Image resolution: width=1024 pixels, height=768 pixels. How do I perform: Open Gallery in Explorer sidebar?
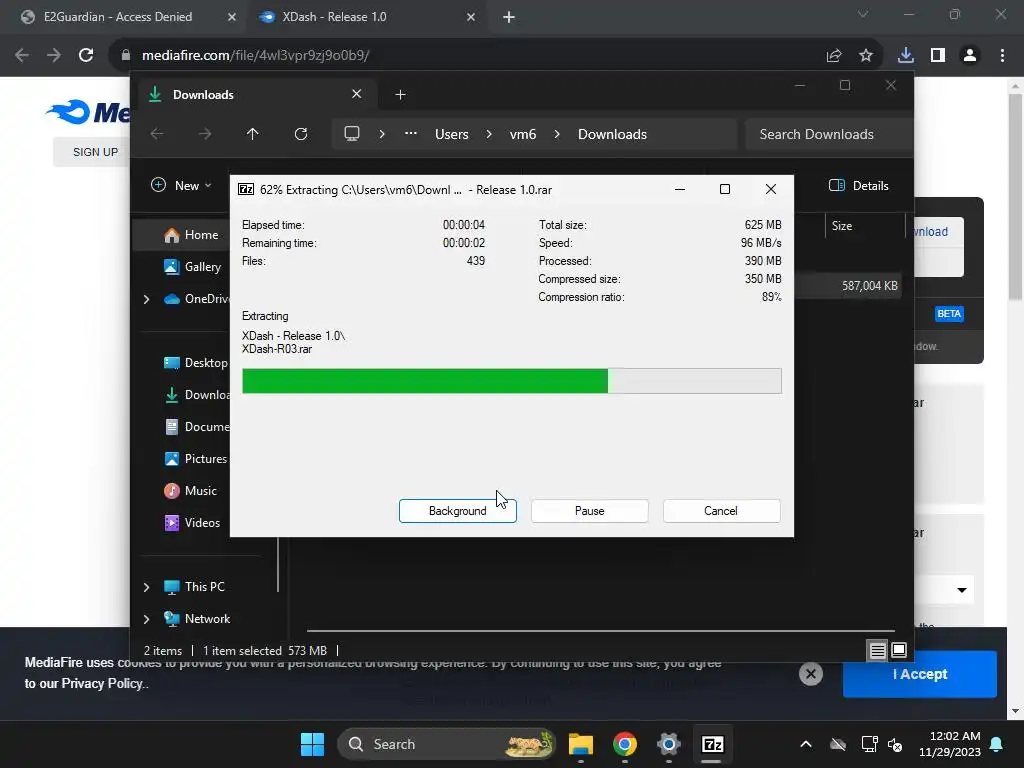tap(193, 266)
